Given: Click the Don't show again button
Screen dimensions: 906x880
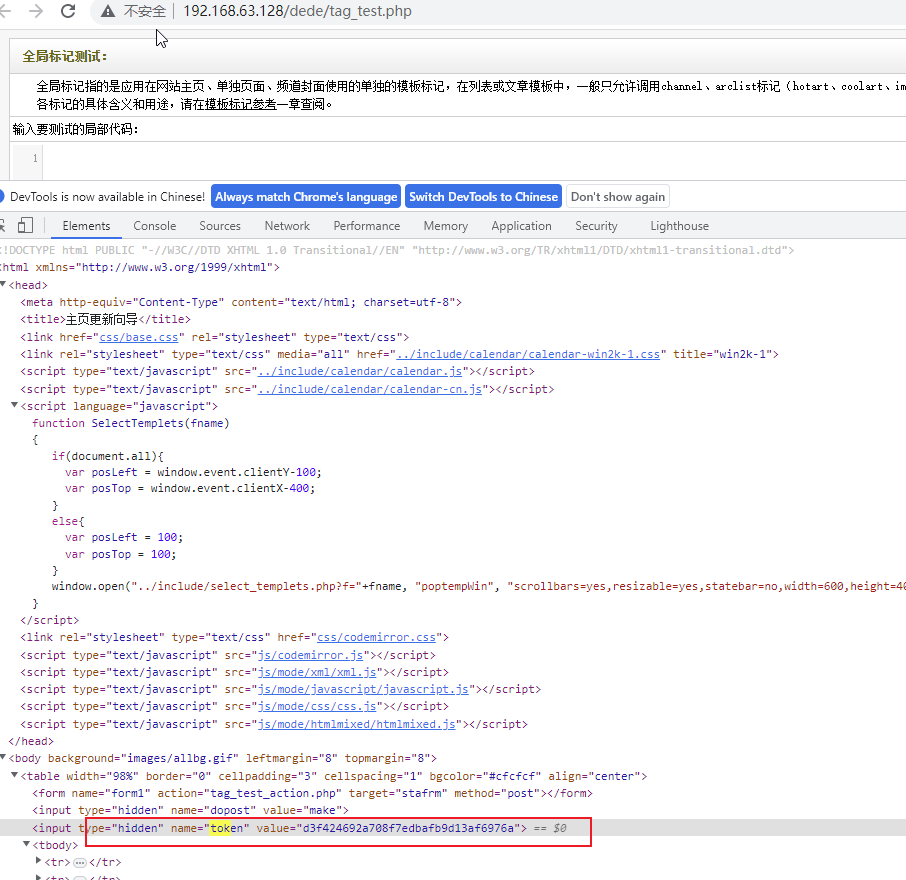Looking at the screenshot, I should [x=618, y=197].
